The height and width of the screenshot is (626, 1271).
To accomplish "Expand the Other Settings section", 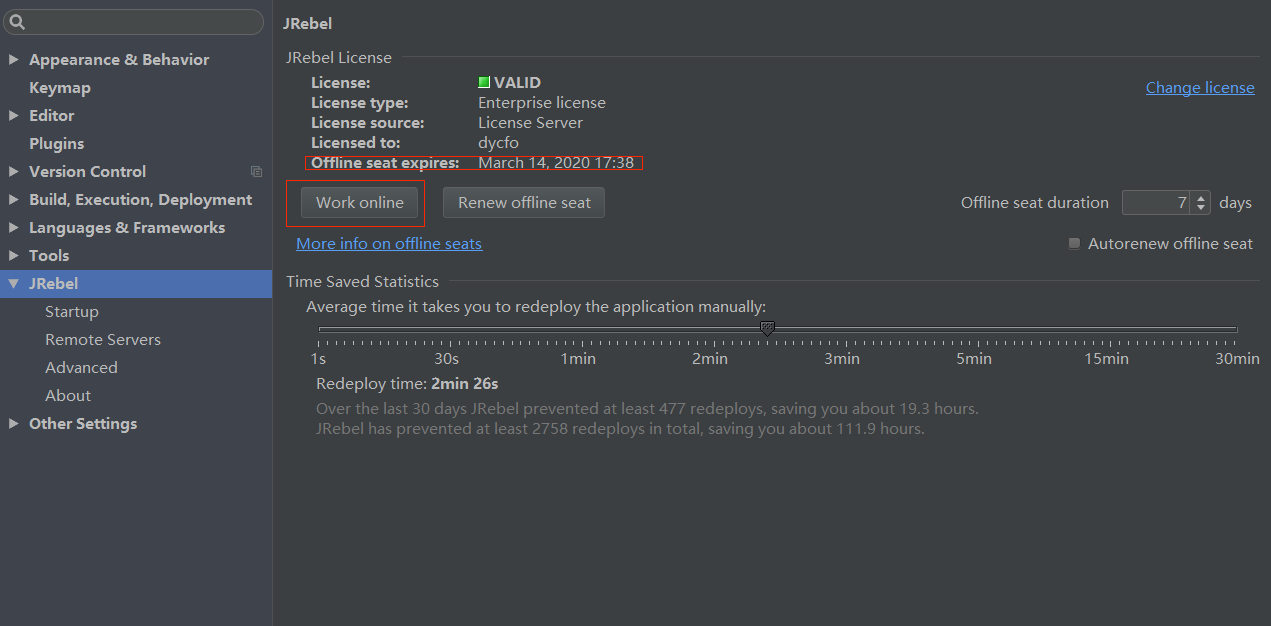I will (x=13, y=424).
